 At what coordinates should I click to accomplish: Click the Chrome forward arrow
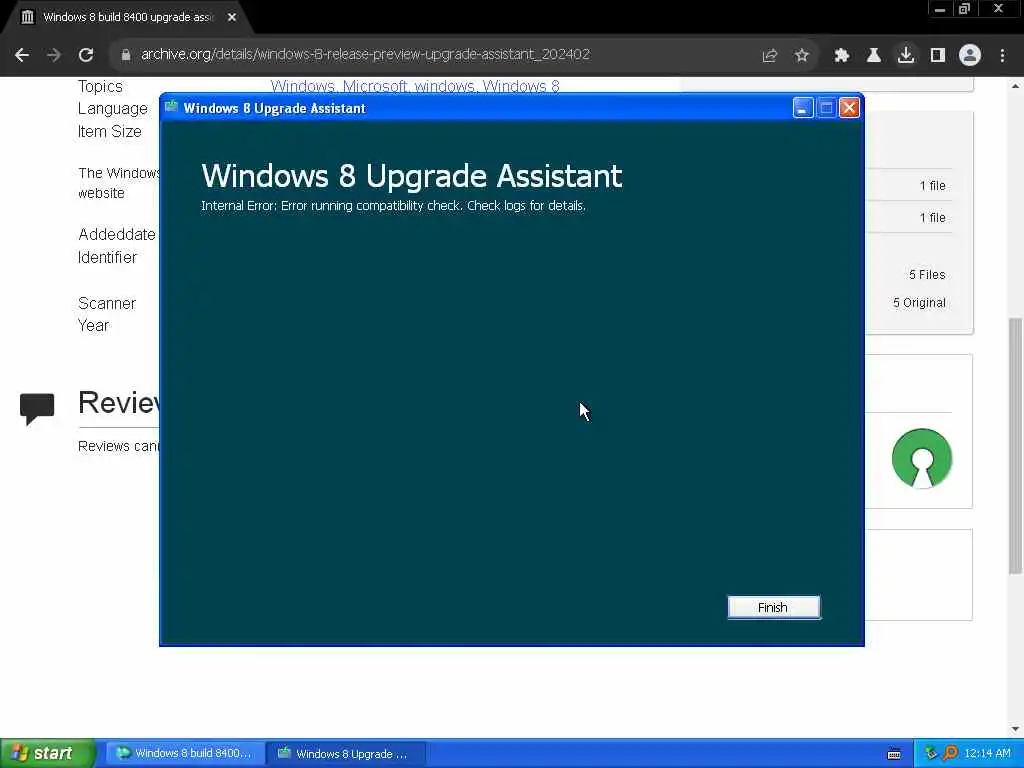54,55
